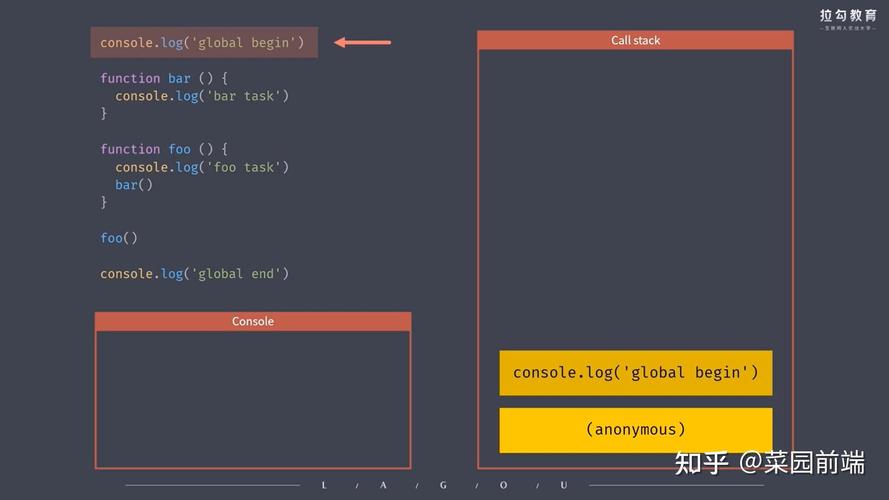Click the Lagou Education logo
This screenshot has width=889, height=500.
(848, 19)
